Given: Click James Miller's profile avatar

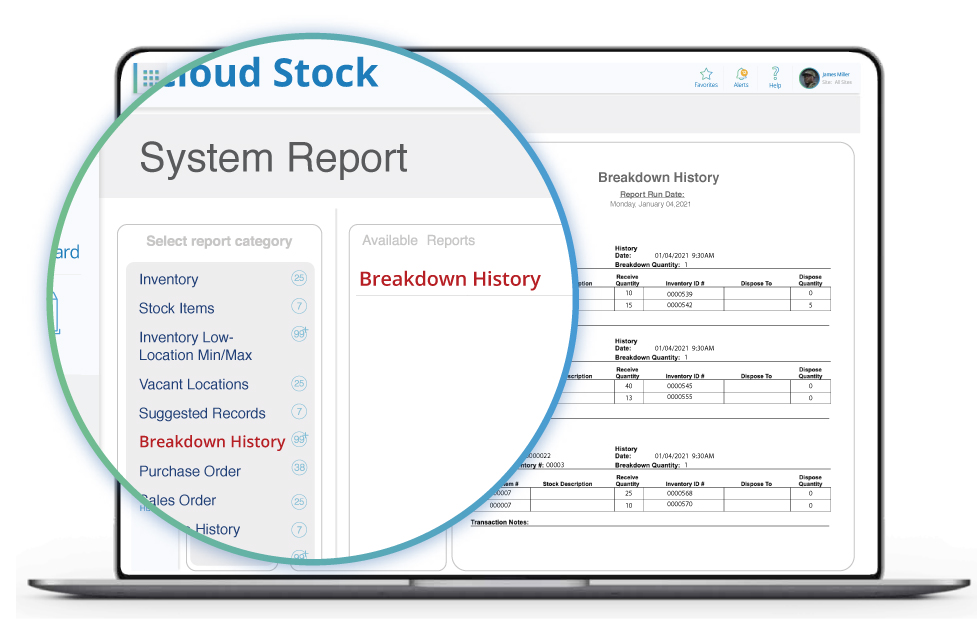Looking at the screenshot, I should click(809, 78).
